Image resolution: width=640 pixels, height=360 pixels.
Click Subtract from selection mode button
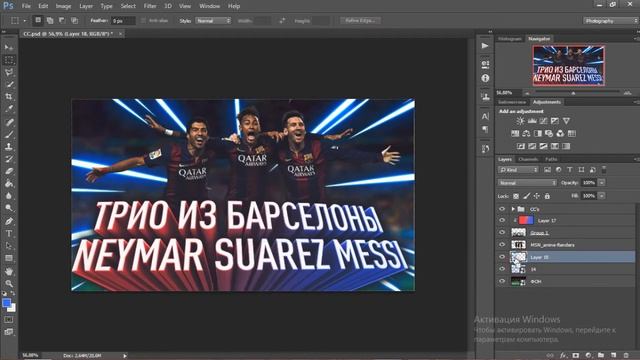tap(62, 20)
